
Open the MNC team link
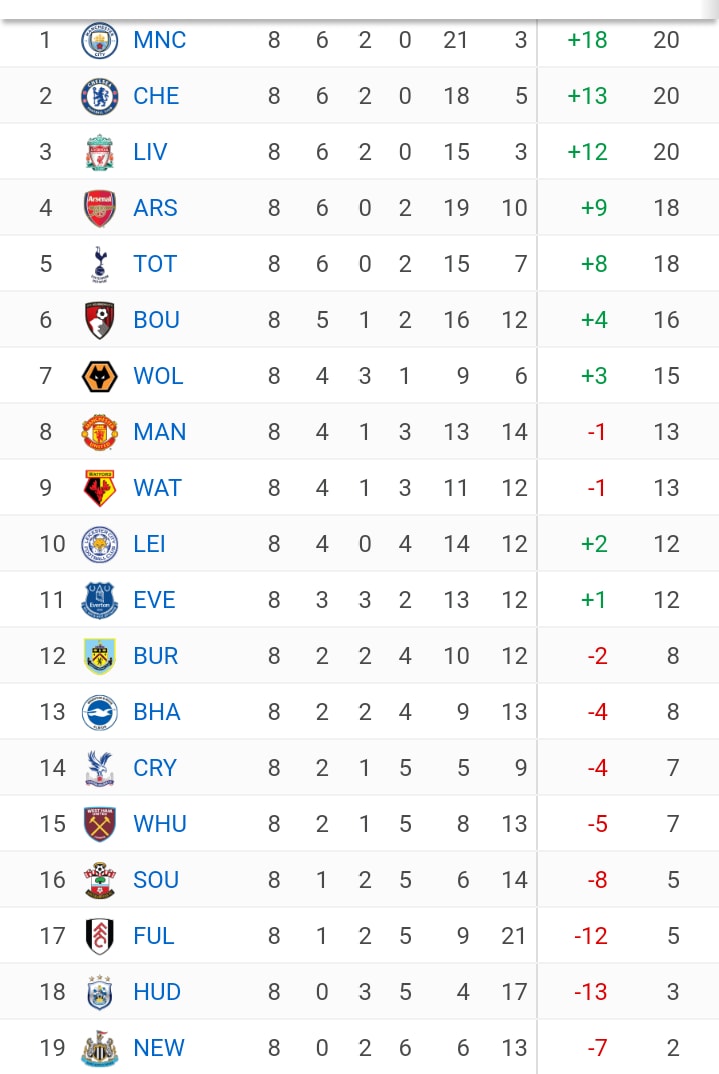160,40
